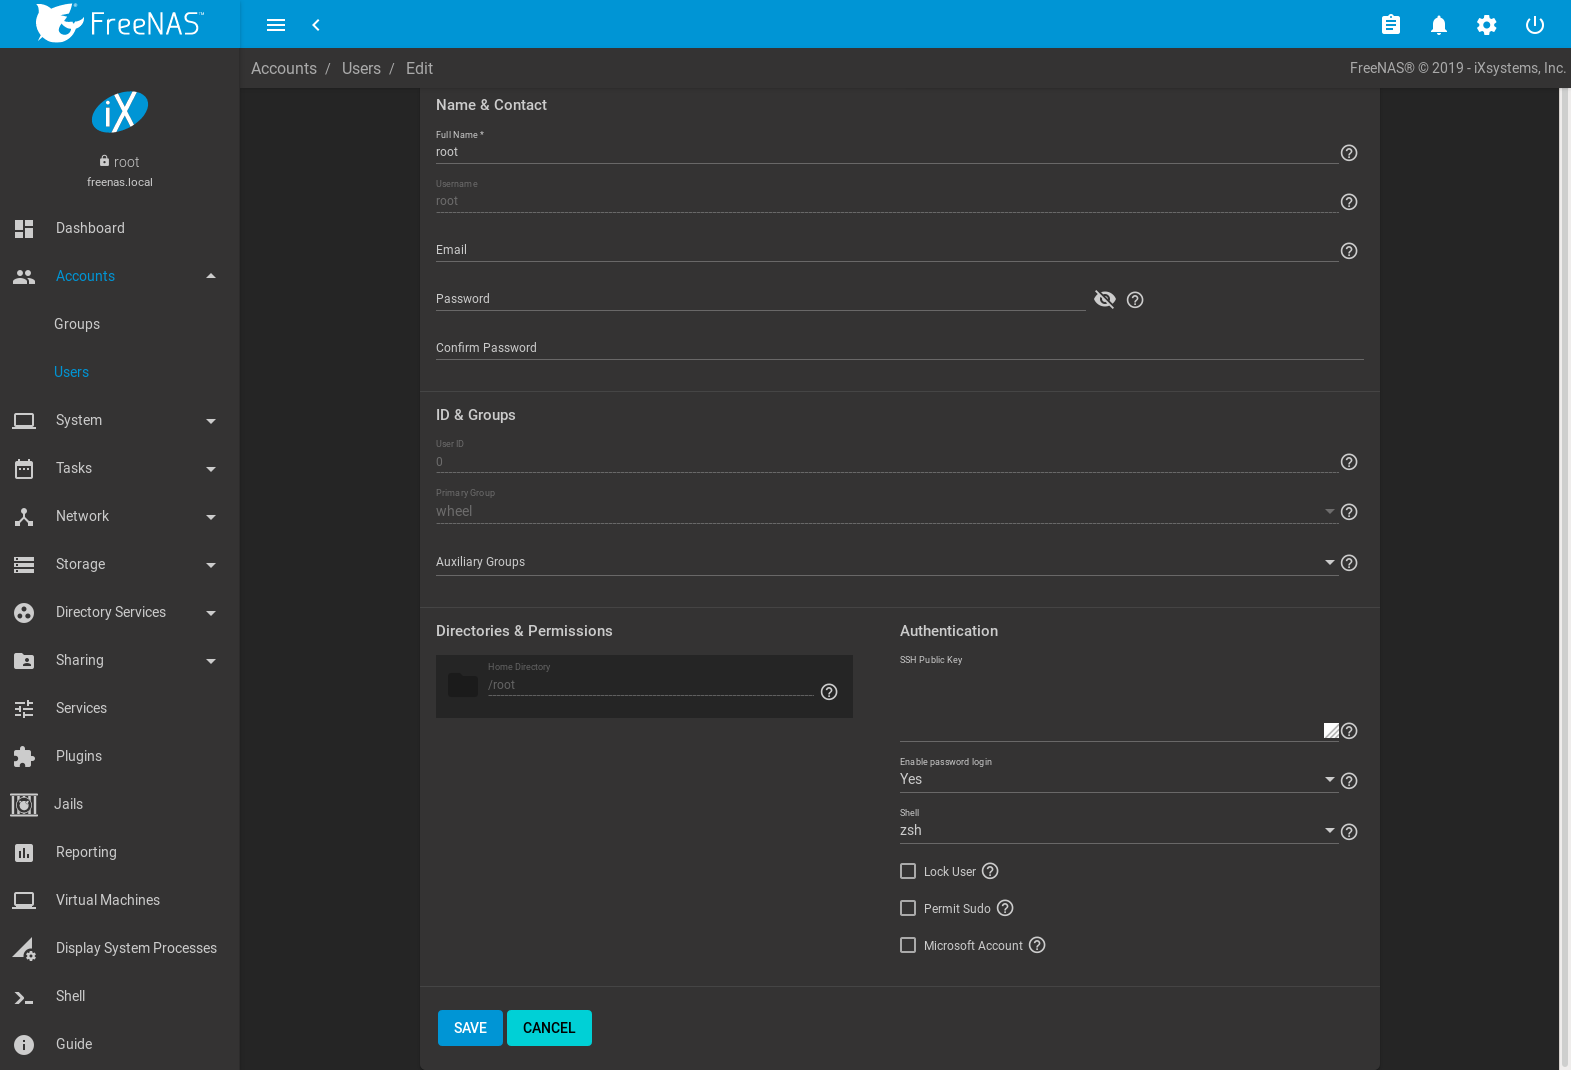1571x1070 pixels.
Task: Open the Shell dropdown showing zsh
Action: tap(1118, 830)
